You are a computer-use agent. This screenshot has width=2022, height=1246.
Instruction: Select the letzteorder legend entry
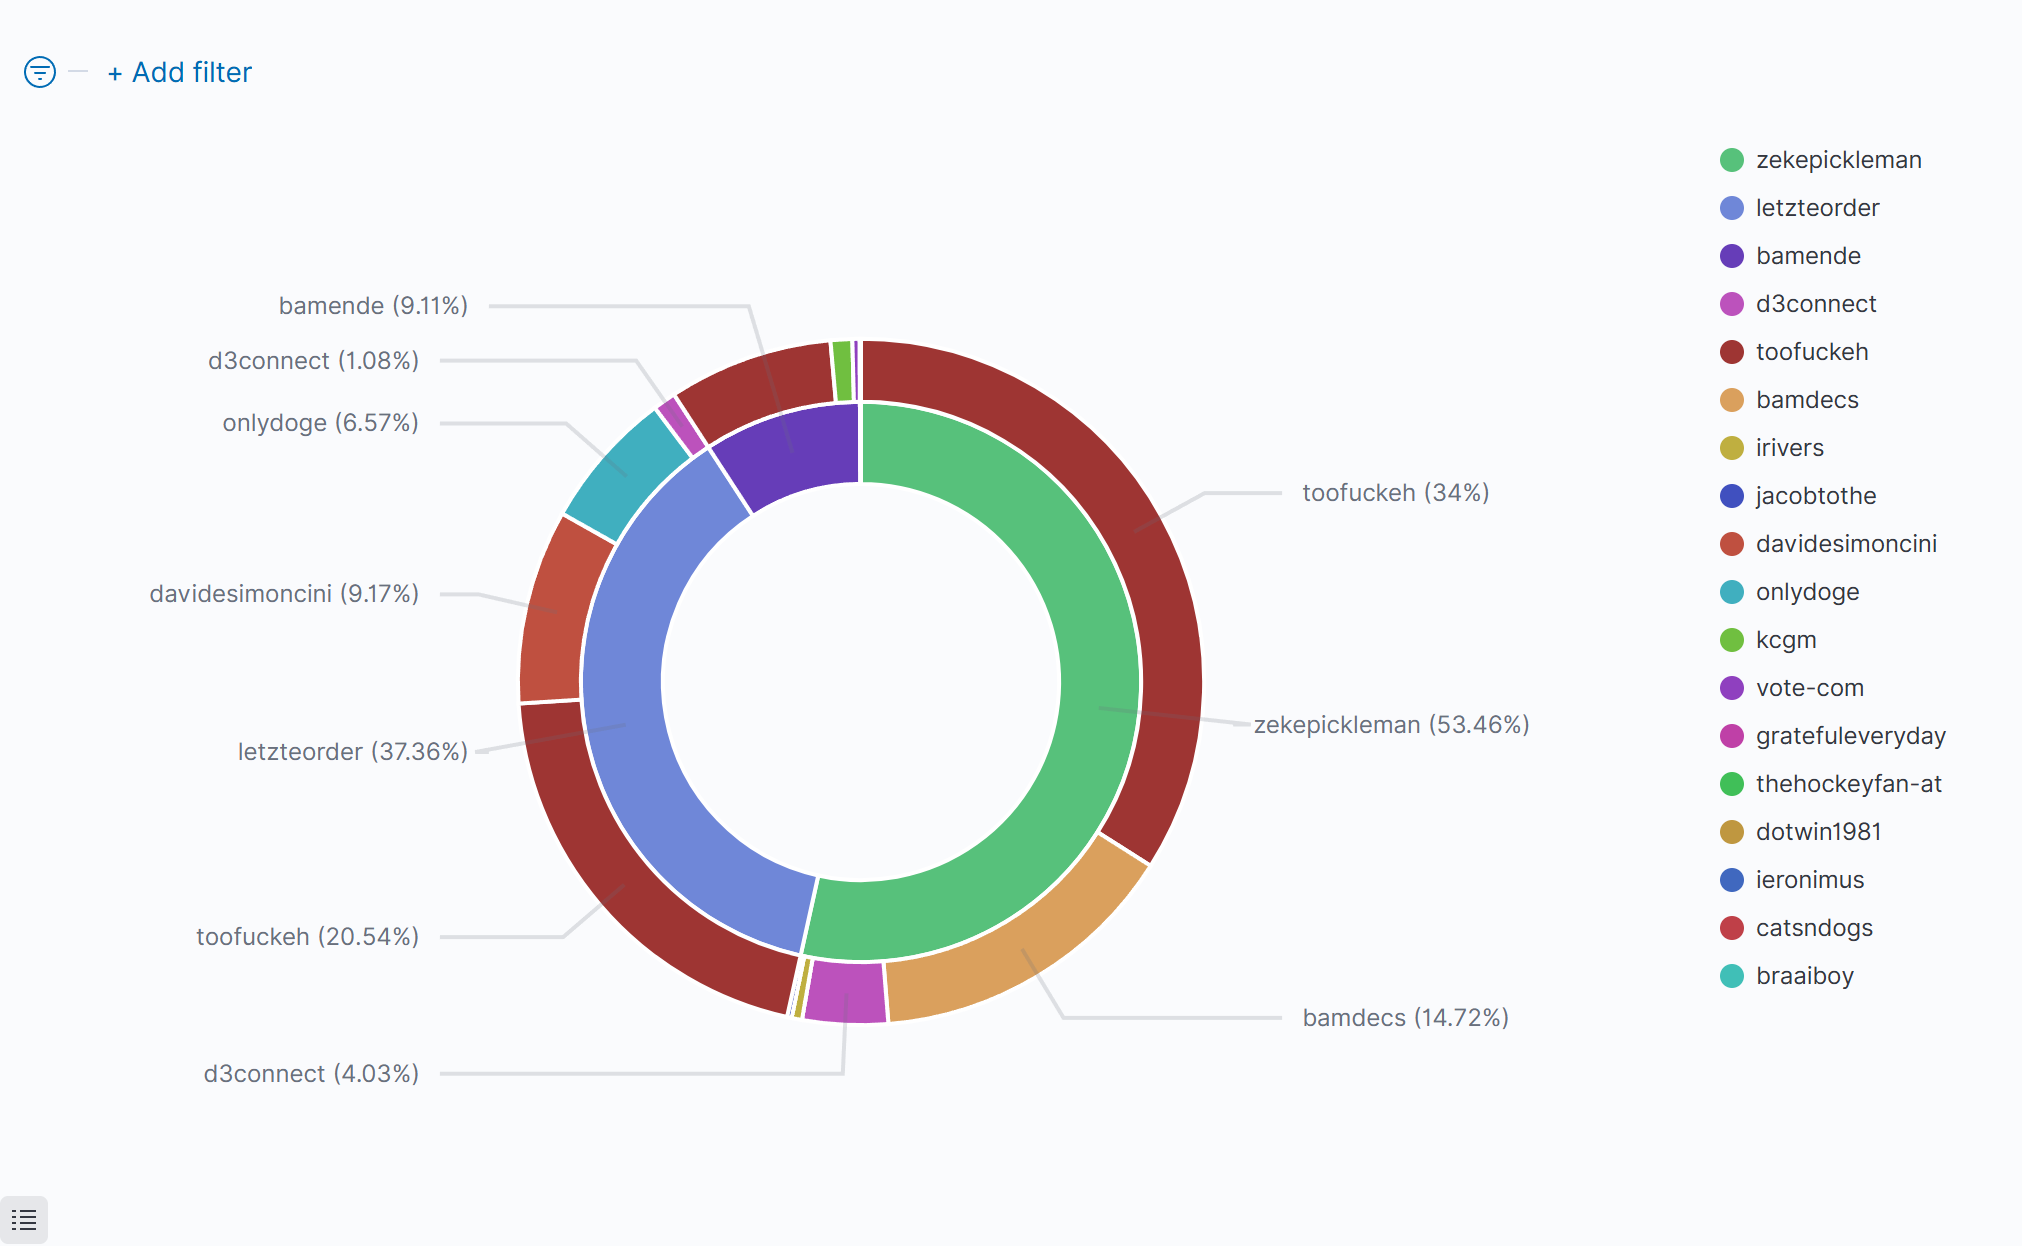1816,208
